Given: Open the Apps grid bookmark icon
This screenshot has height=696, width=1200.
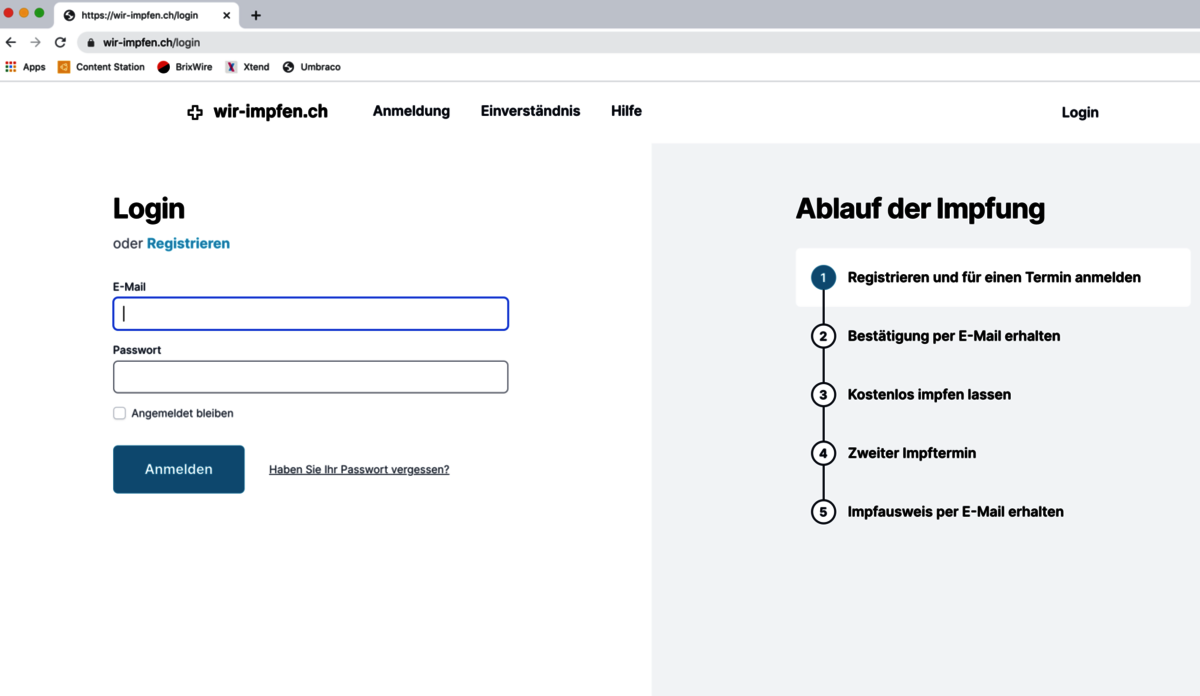Looking at the screenshot, I should coord(11,67).
